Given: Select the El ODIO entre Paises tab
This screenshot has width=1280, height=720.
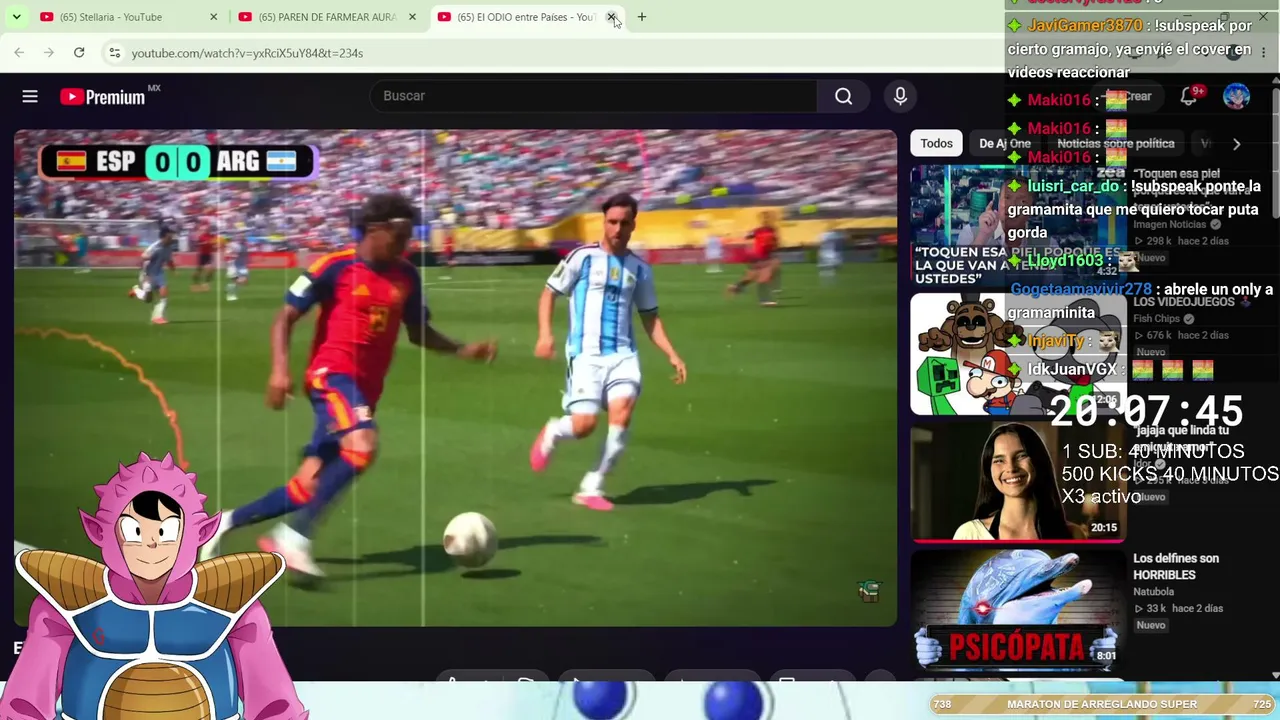Looking at the screenshot, I should pyautogui.click(x=526, y=17).
